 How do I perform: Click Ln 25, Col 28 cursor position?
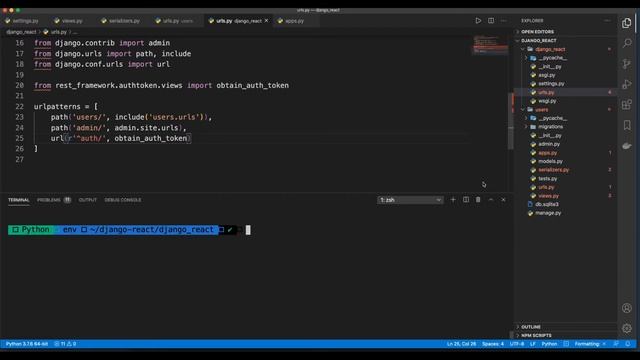461,344
